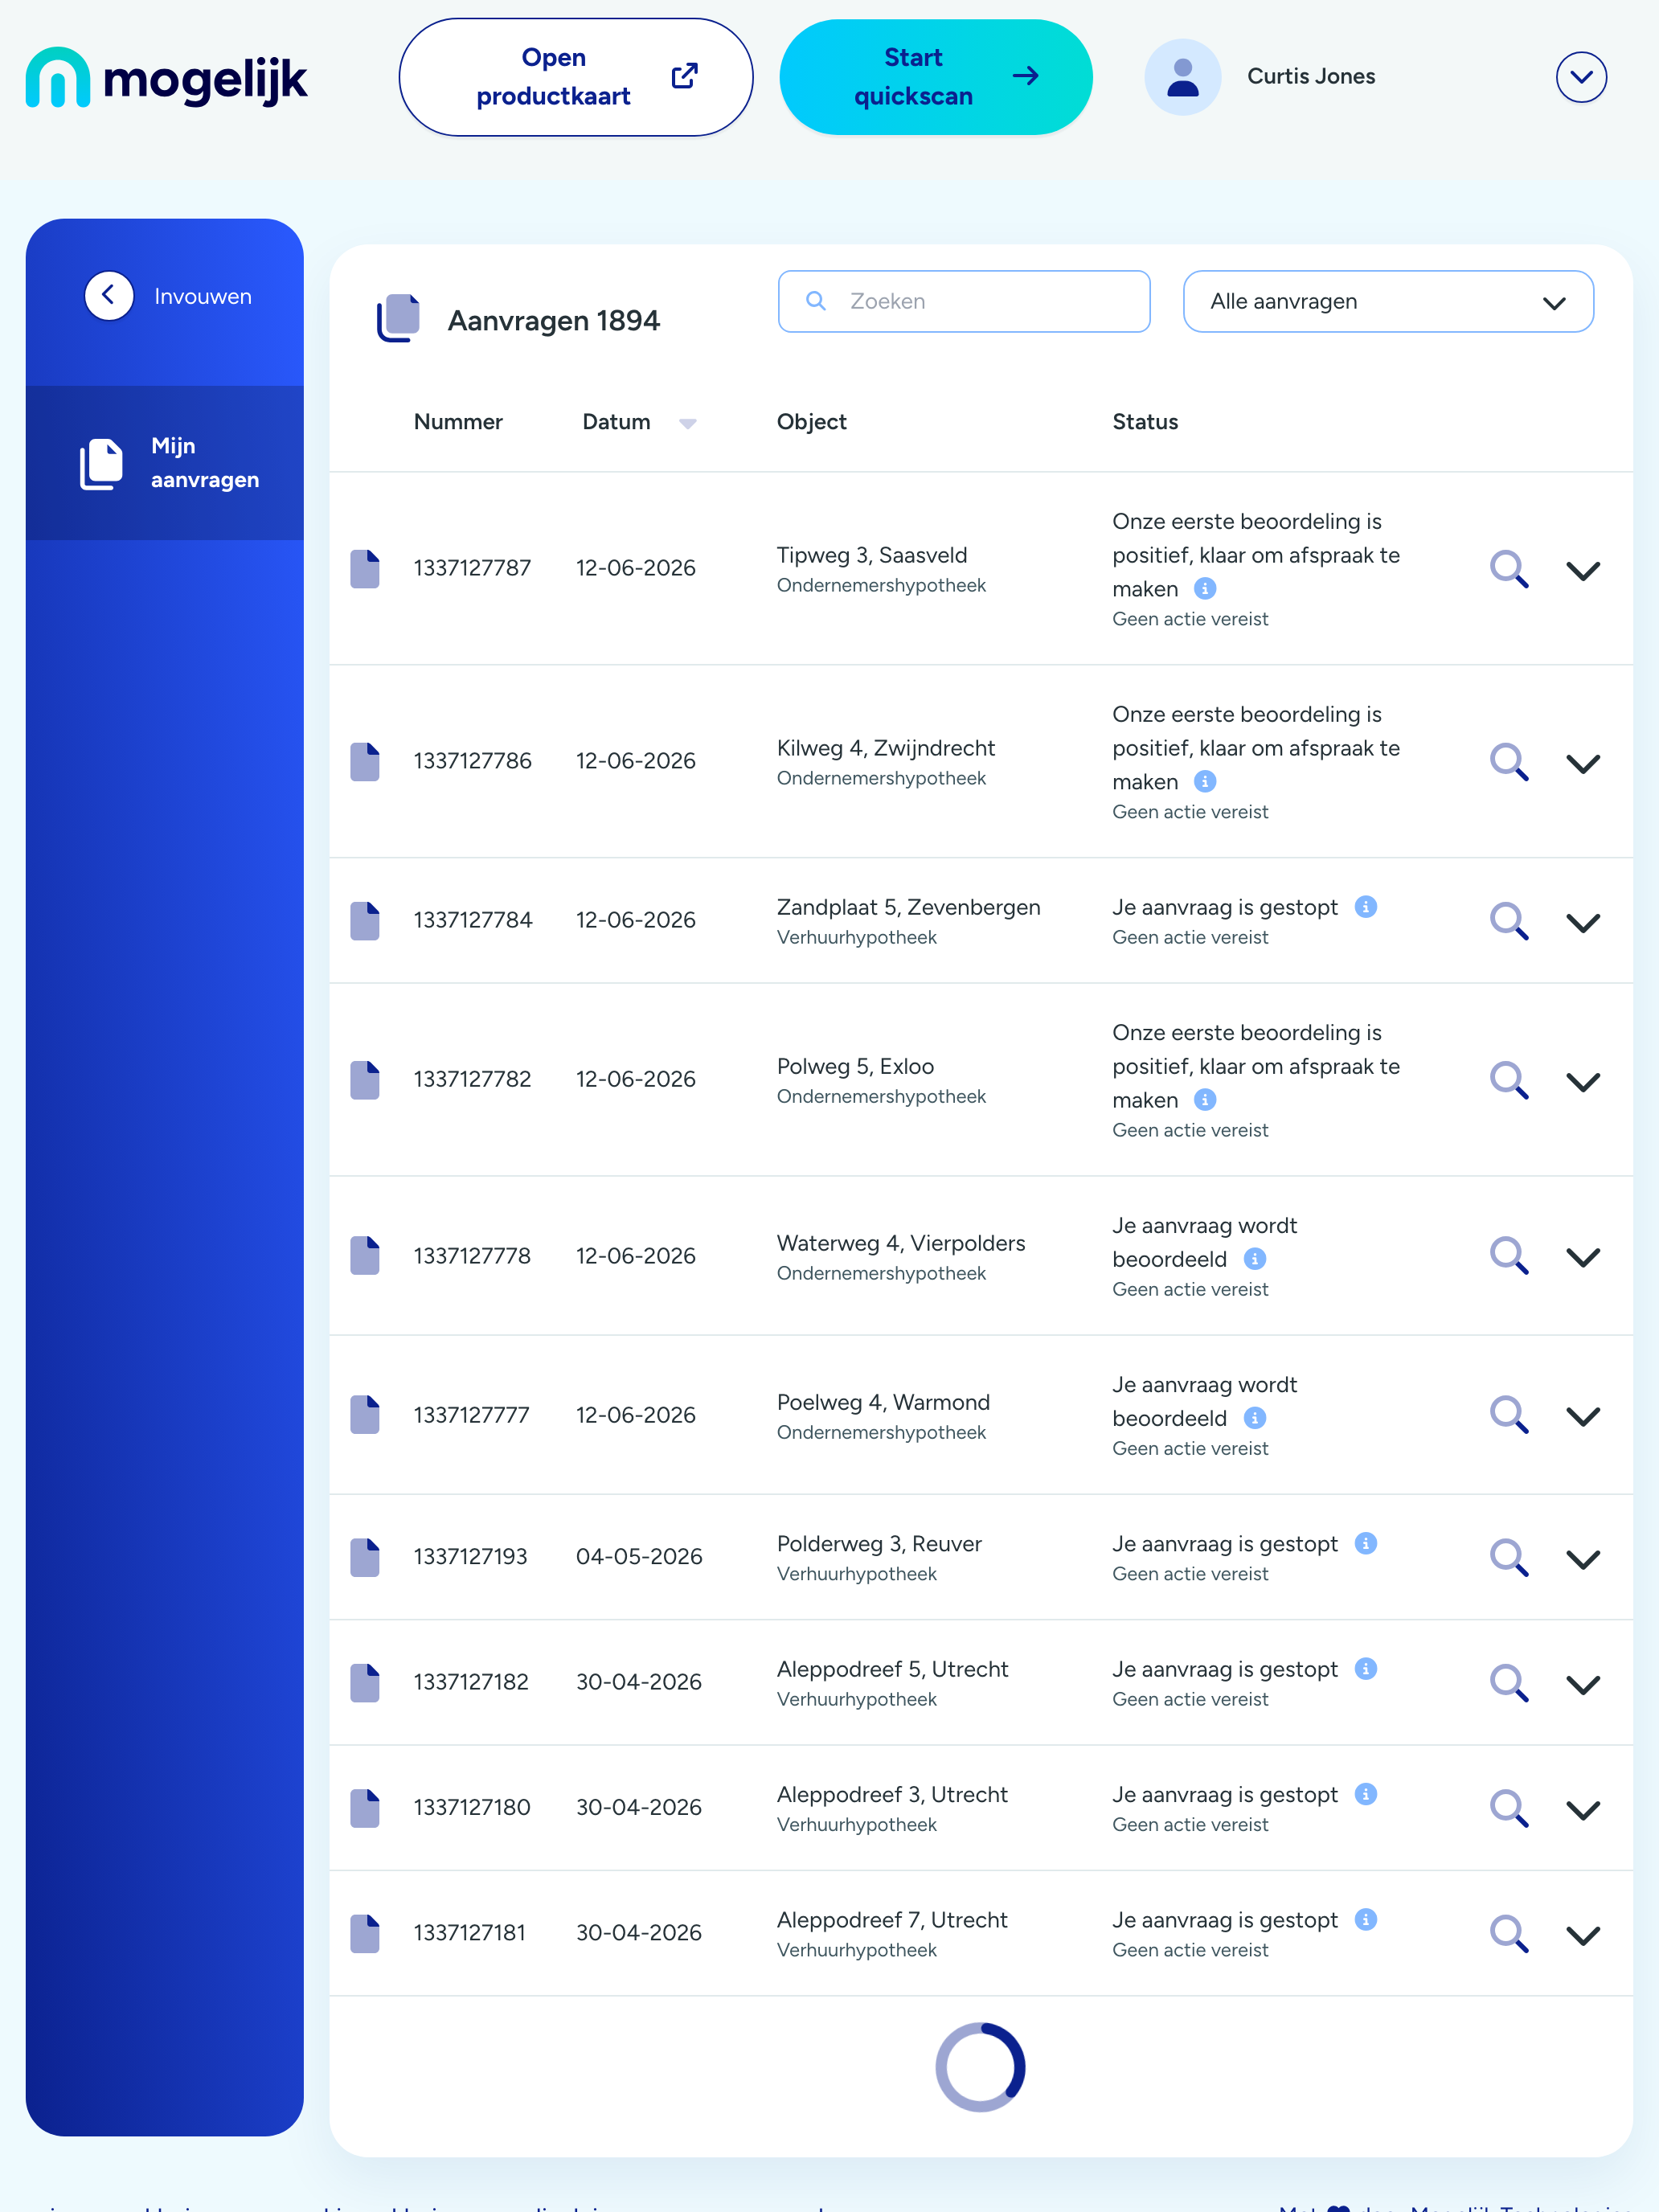Show status info for Polderweg 3, Reuver
Viewport: 1659px width, 2212px height.
1365,1543
